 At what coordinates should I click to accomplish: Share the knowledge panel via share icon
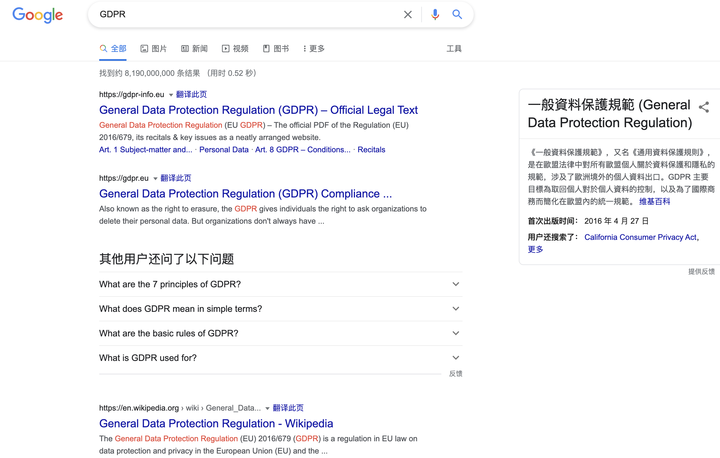pos(704,107)
